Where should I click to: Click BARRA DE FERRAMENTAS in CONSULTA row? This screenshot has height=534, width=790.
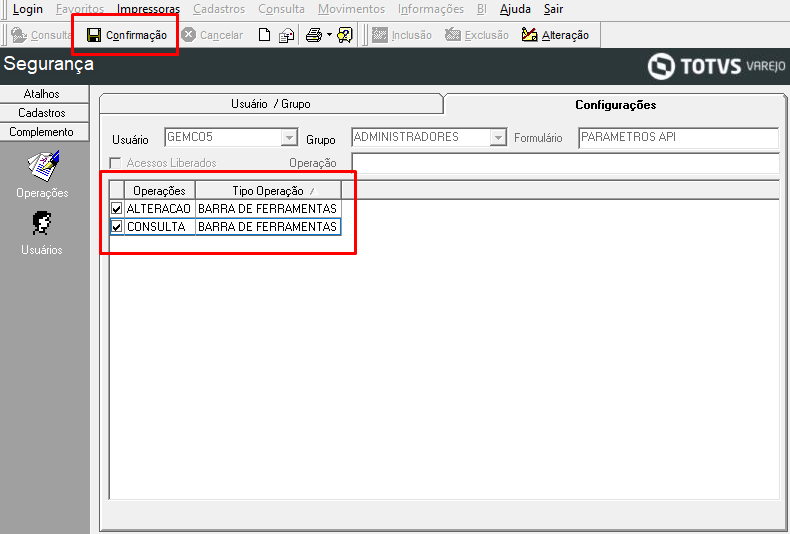[x=268, y=227]
